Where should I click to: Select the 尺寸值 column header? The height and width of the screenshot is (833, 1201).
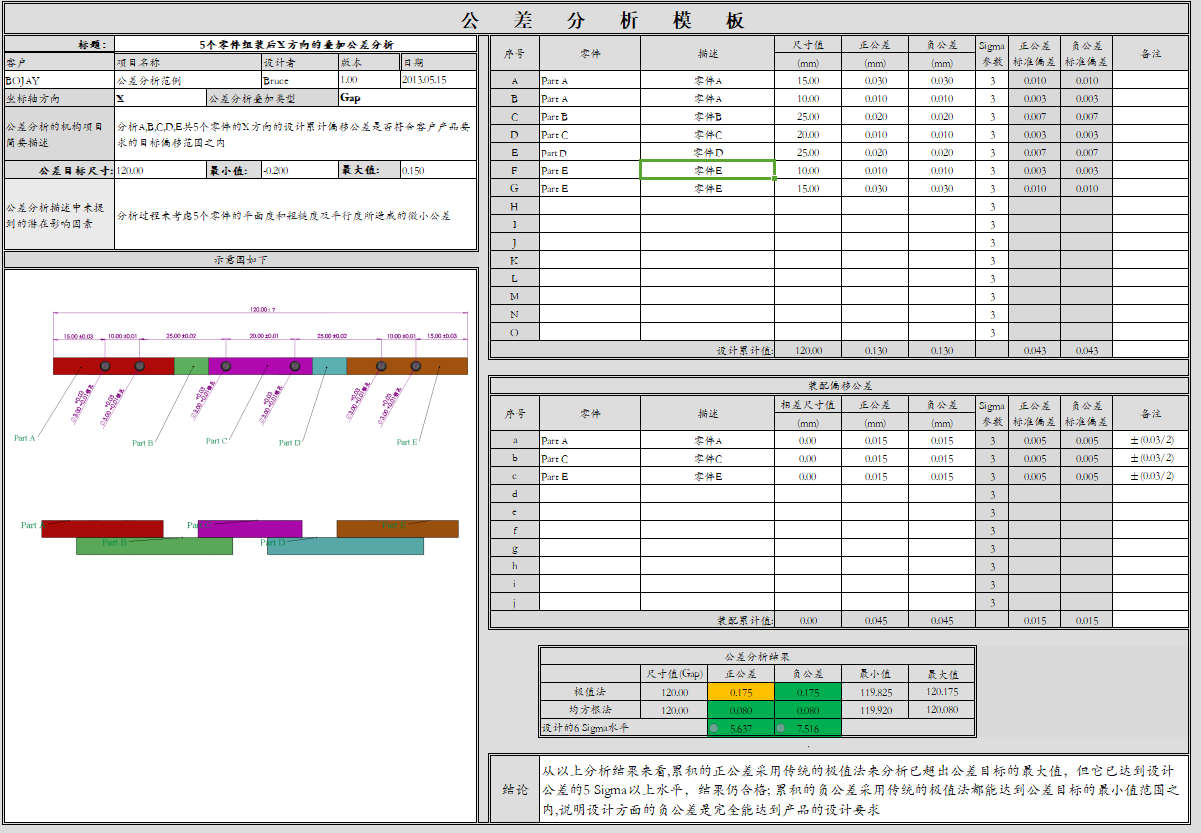pyautogui.click(x=807, y=45)
